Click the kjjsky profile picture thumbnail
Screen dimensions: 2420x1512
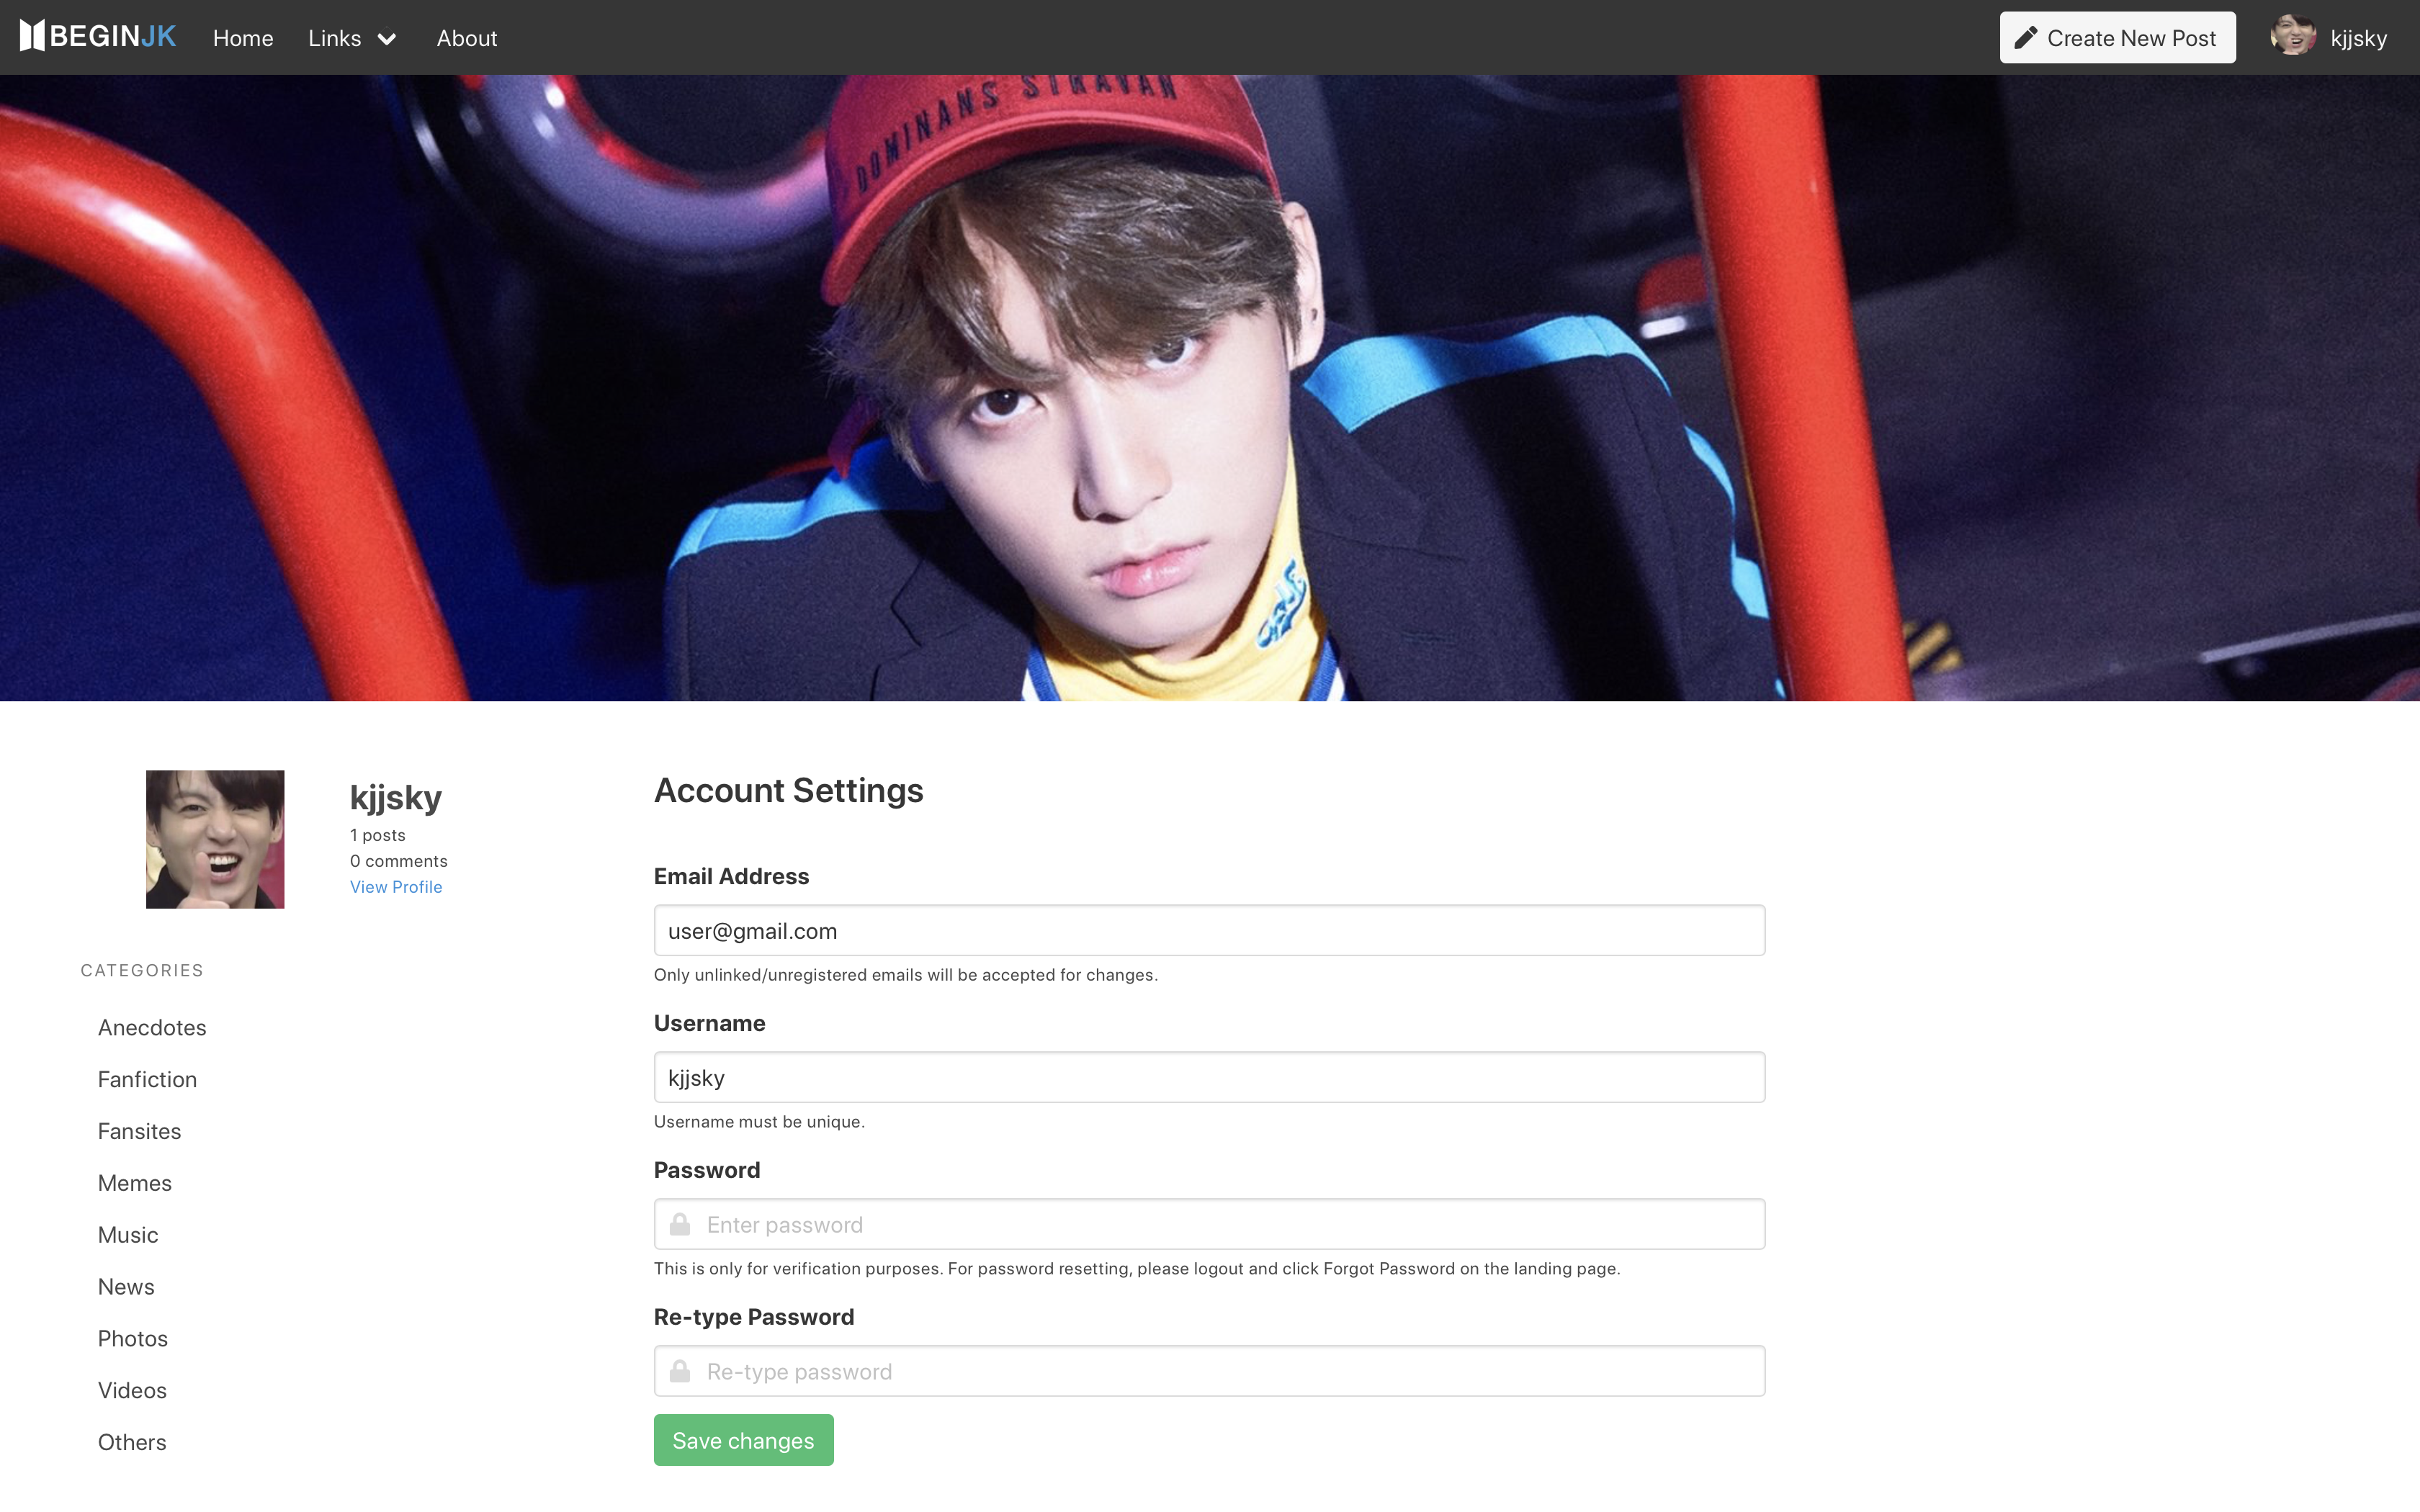point(215,839)
